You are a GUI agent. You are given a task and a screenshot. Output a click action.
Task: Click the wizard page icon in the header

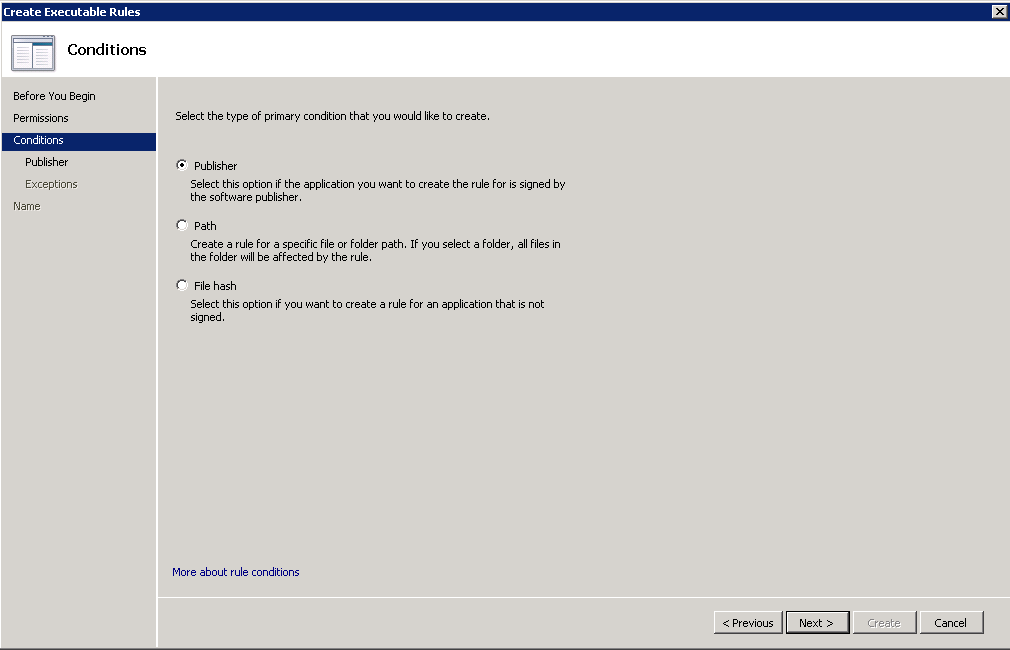(x=33, y=52)
